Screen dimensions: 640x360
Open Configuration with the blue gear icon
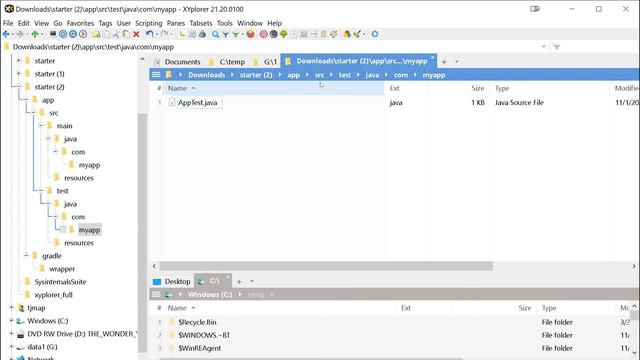coord(375,34)
